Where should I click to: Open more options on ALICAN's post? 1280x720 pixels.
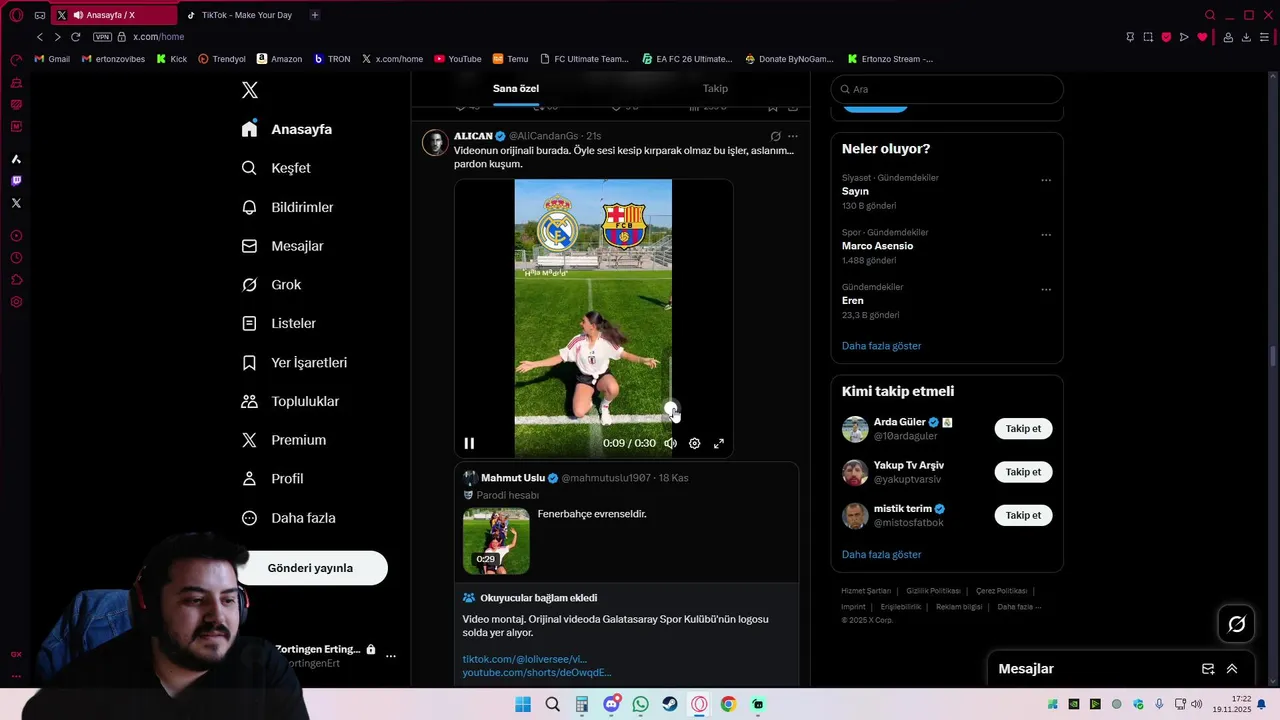[793, 136]
